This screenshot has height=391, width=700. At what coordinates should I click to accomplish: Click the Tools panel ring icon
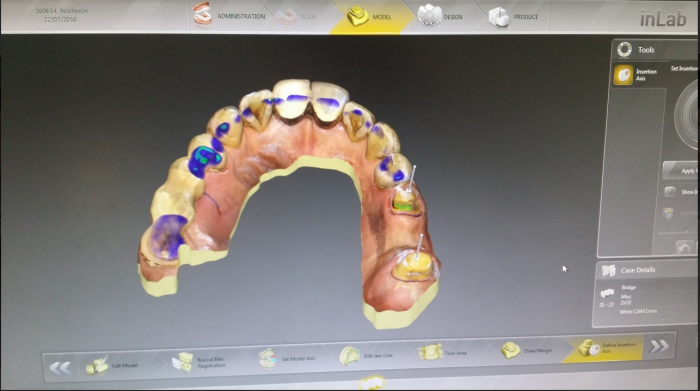(625, 49)
